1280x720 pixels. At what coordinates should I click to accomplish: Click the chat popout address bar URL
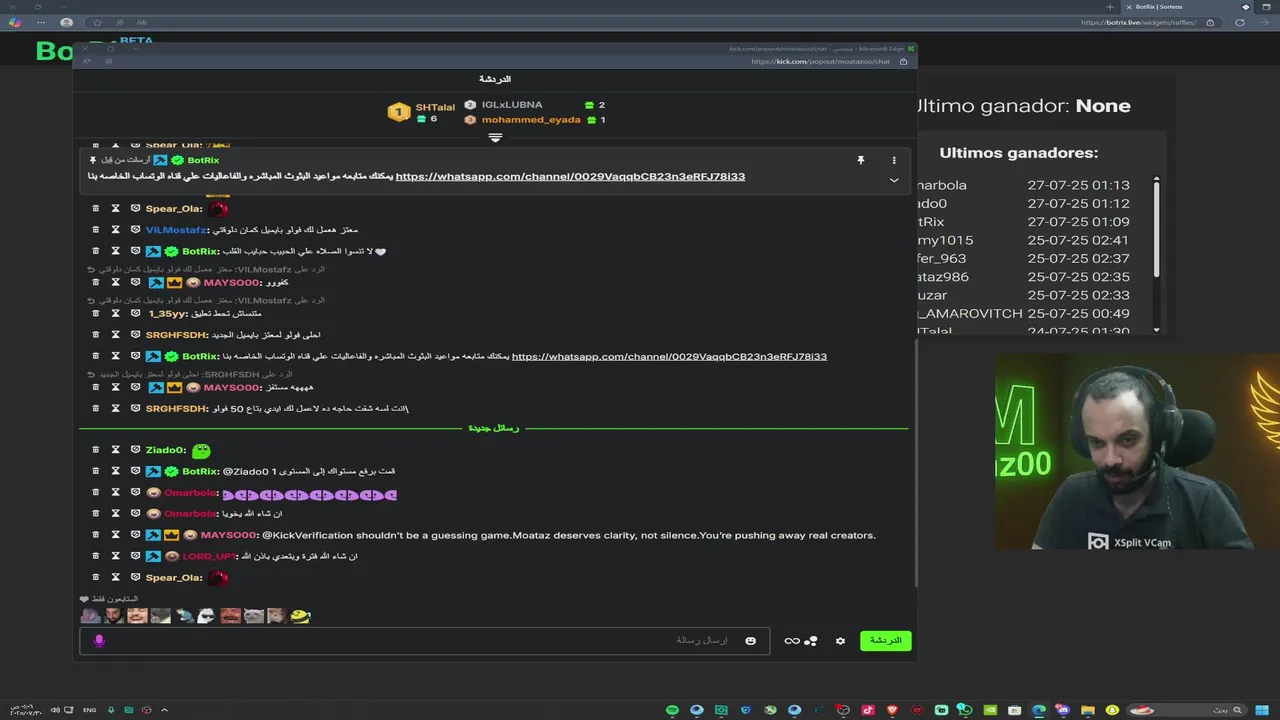pos(819,62)
